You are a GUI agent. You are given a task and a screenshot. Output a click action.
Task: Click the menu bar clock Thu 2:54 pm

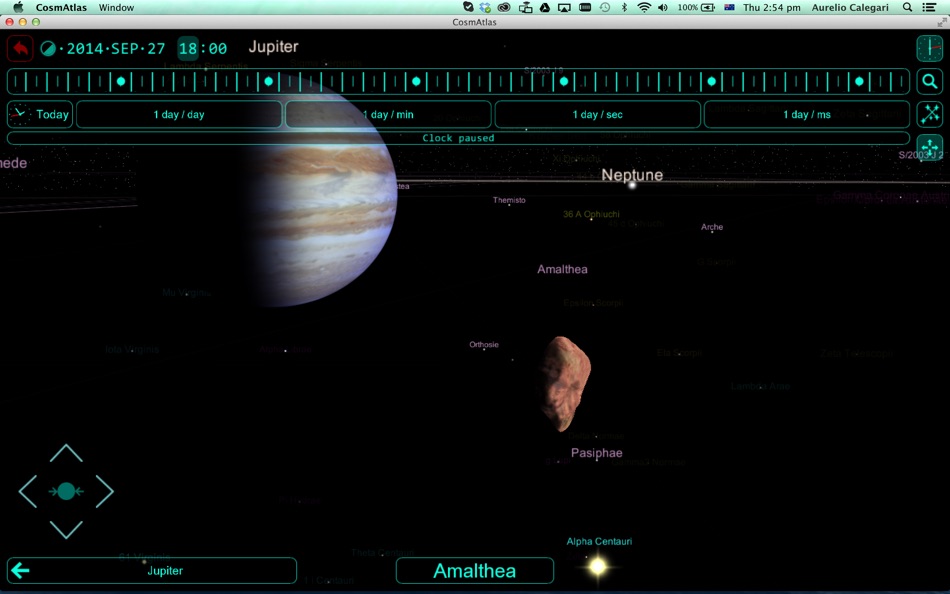(771, 7)
